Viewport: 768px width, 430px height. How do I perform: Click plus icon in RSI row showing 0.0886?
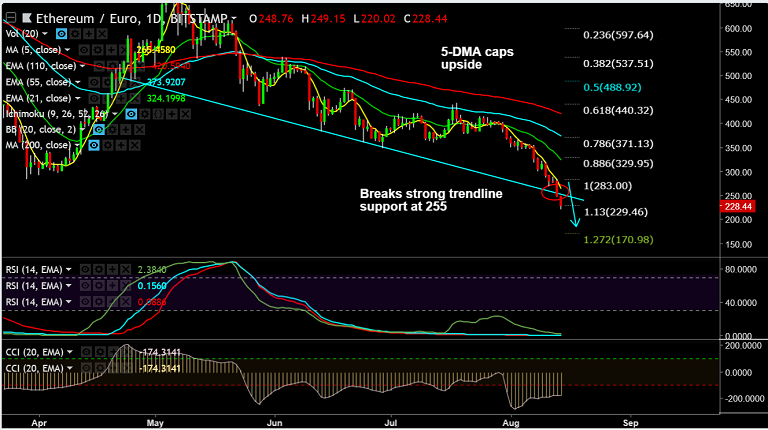112,302
